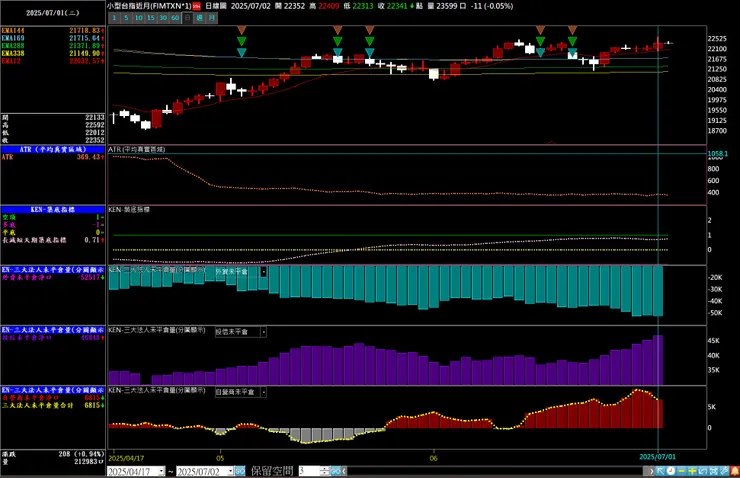Open the start date 2025/04/17 dropdown

coord(161,471)
